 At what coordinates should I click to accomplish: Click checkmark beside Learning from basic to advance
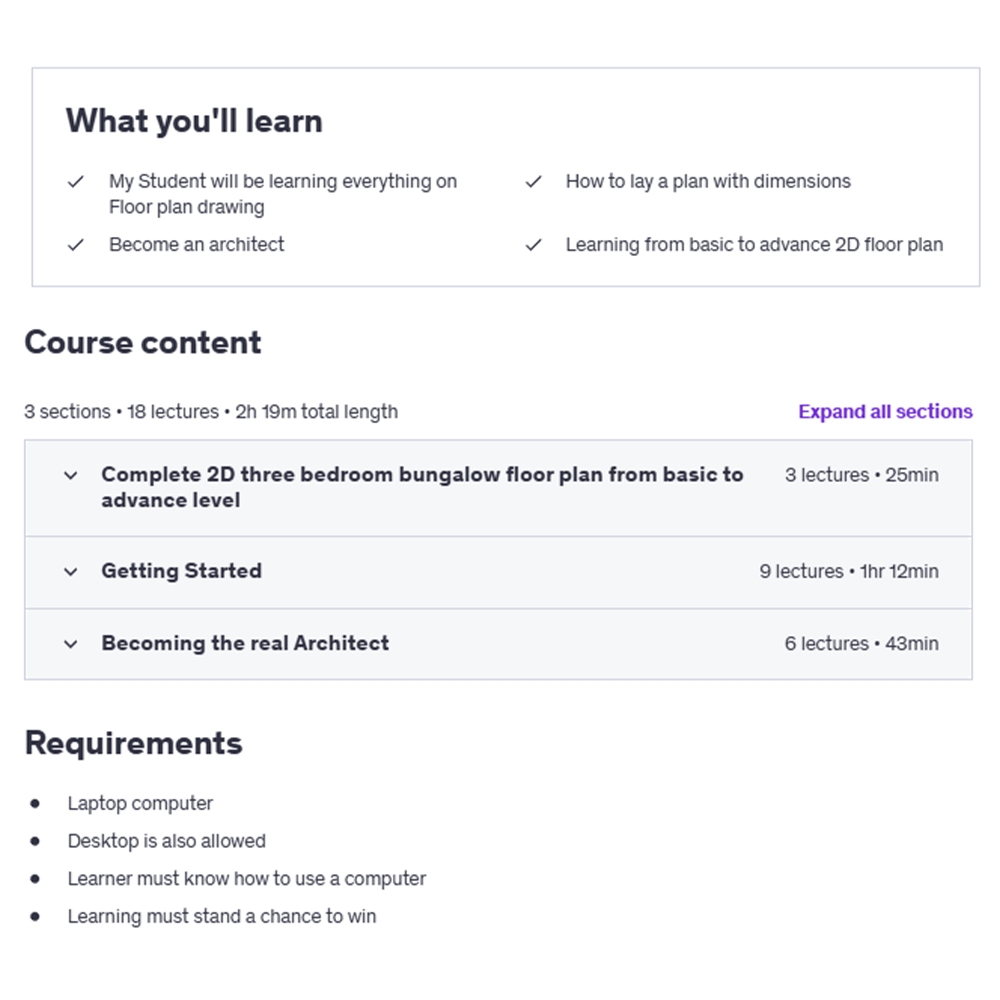(x=533, y=245)
